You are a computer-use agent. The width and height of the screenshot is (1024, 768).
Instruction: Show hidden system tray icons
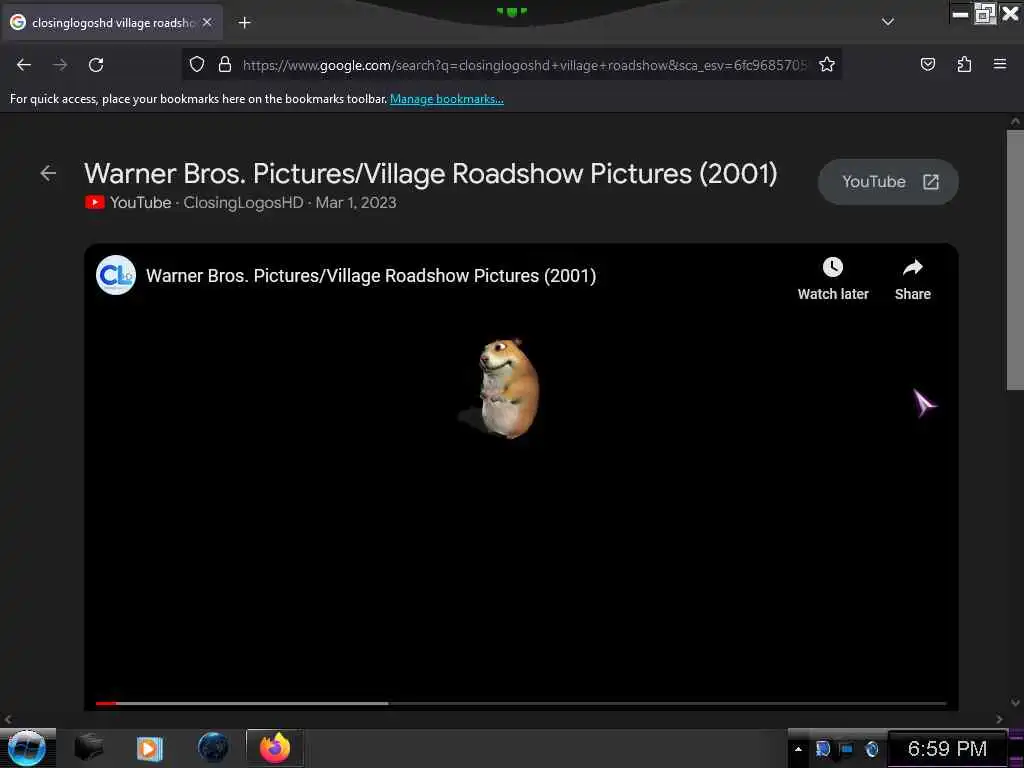pyautogui.click(x=798, y=748)
